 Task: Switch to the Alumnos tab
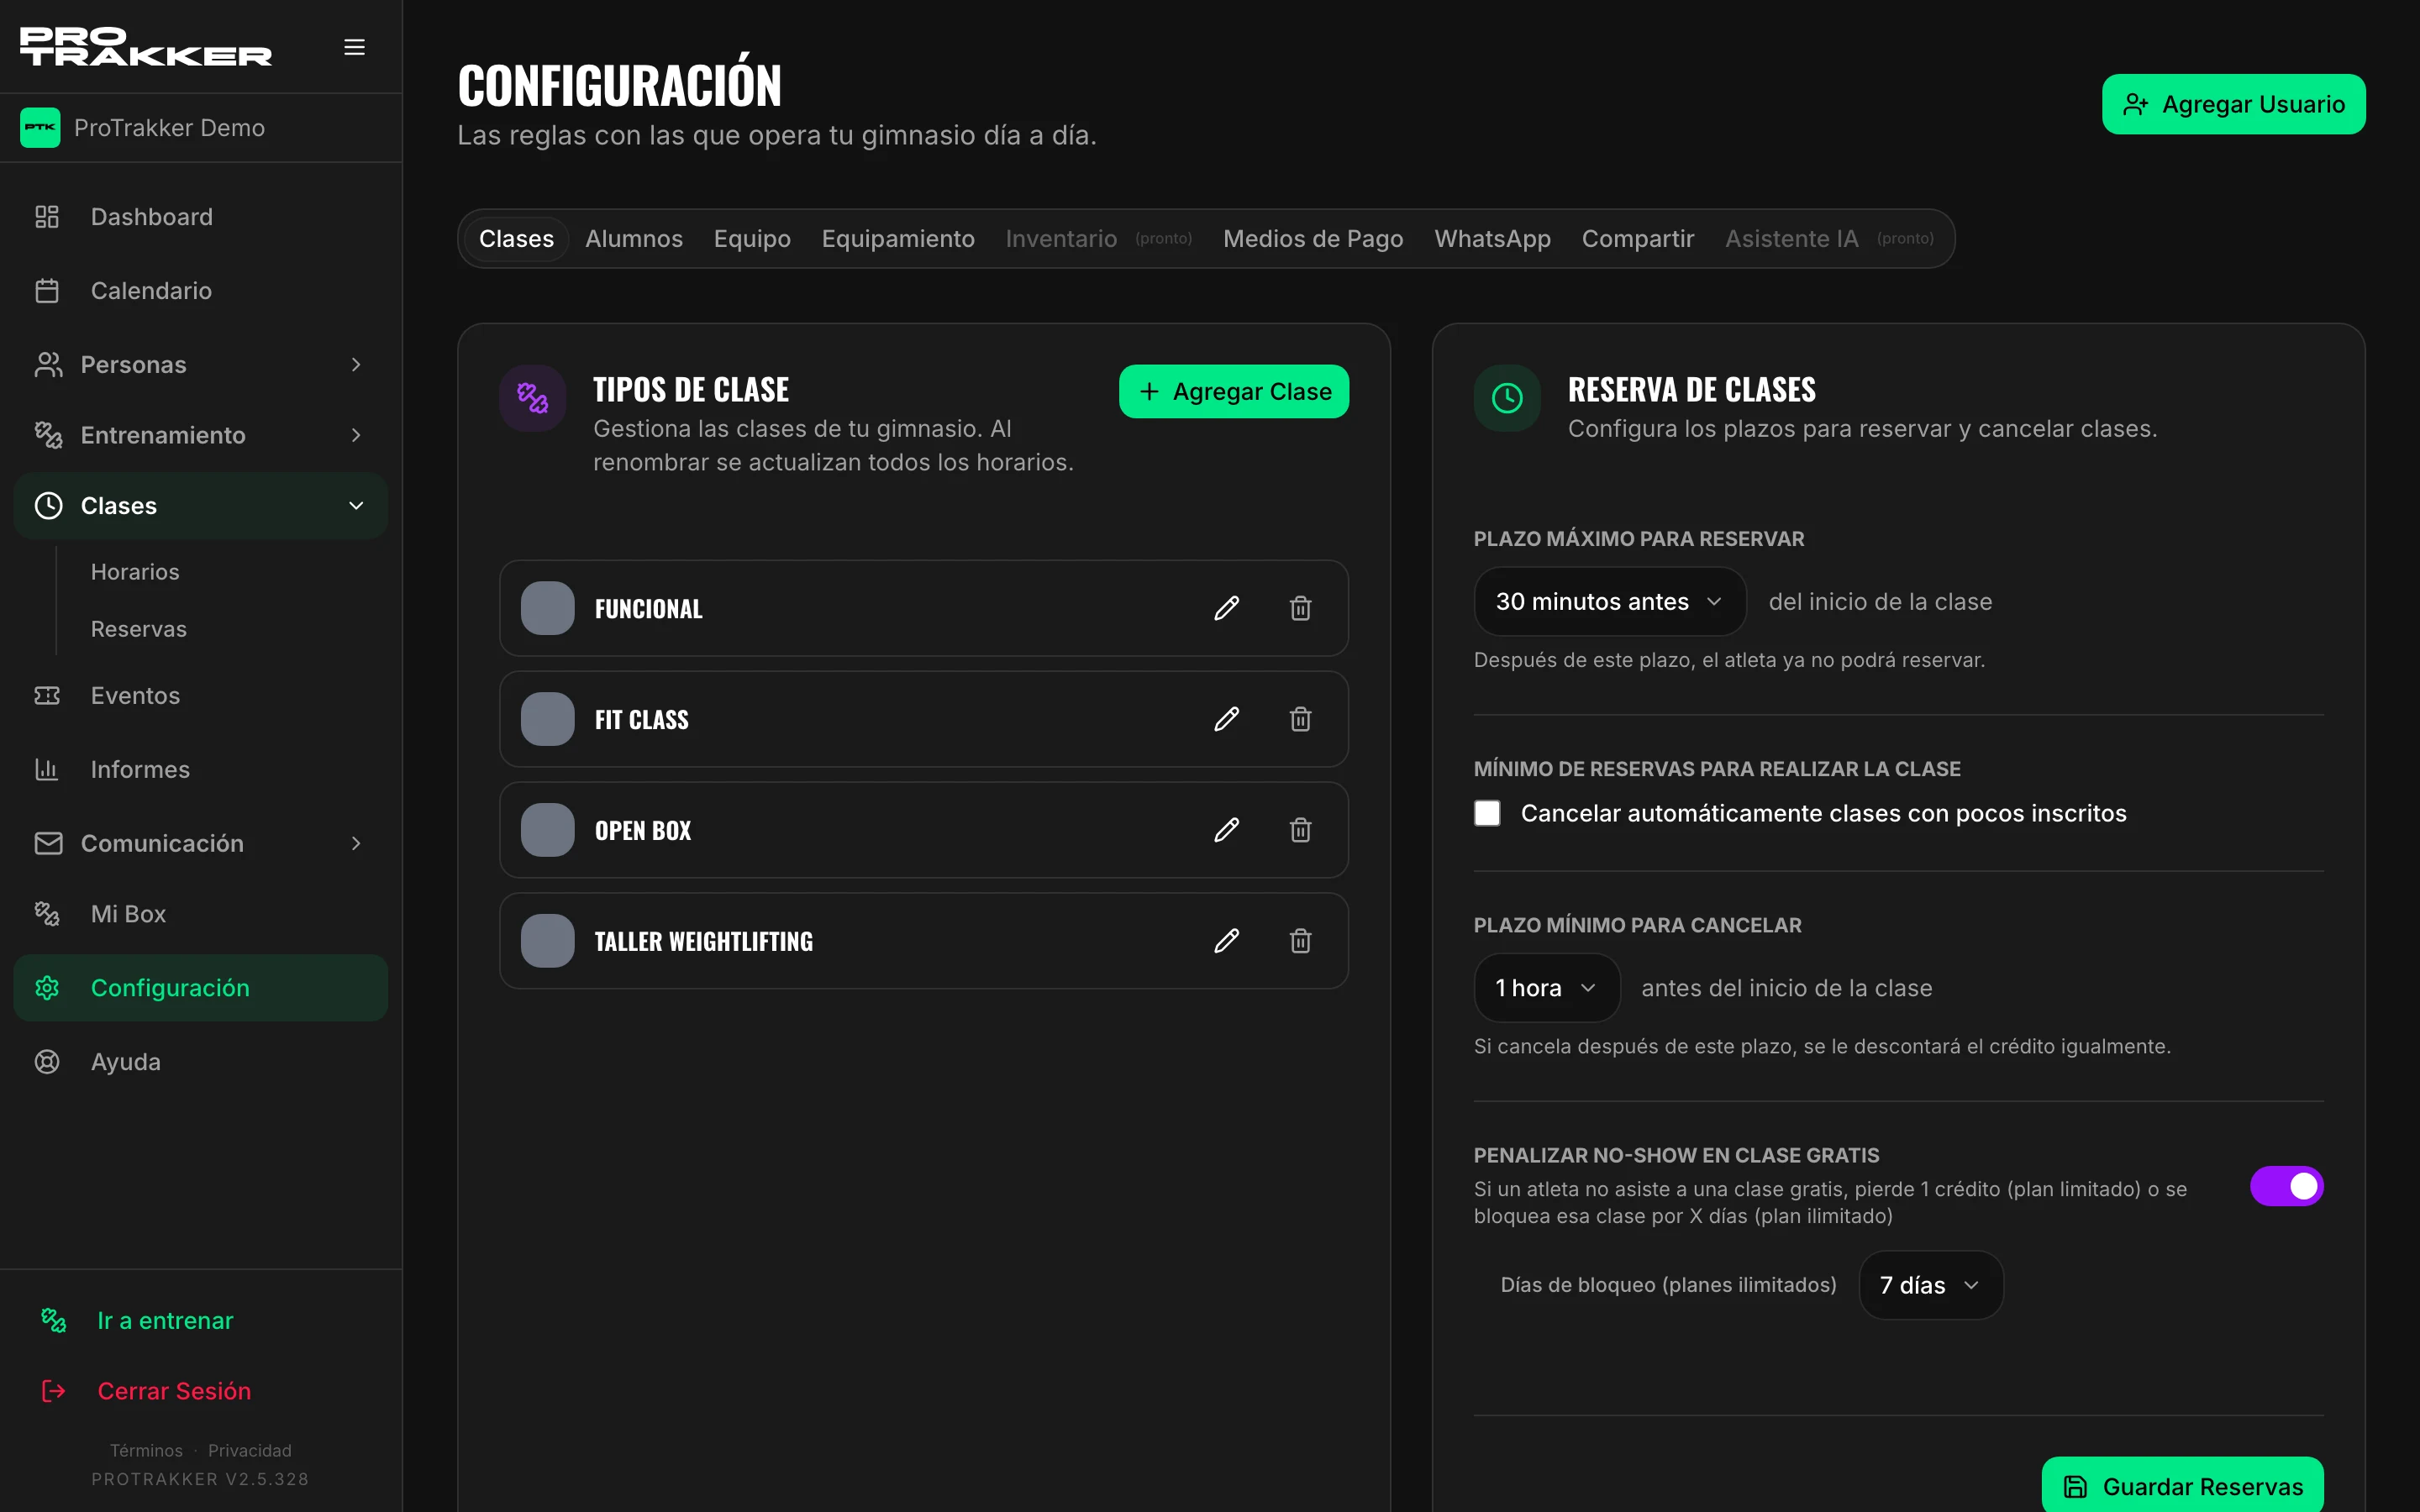coord(634,239)
